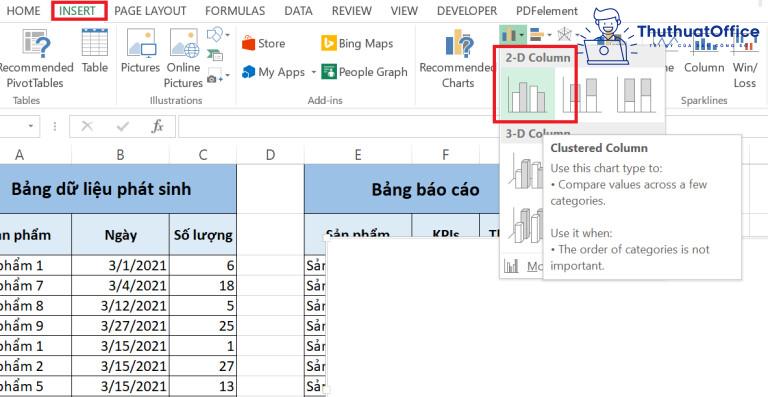Insert the People Graph add-in

pyautogui.click(x=364, y=72)
